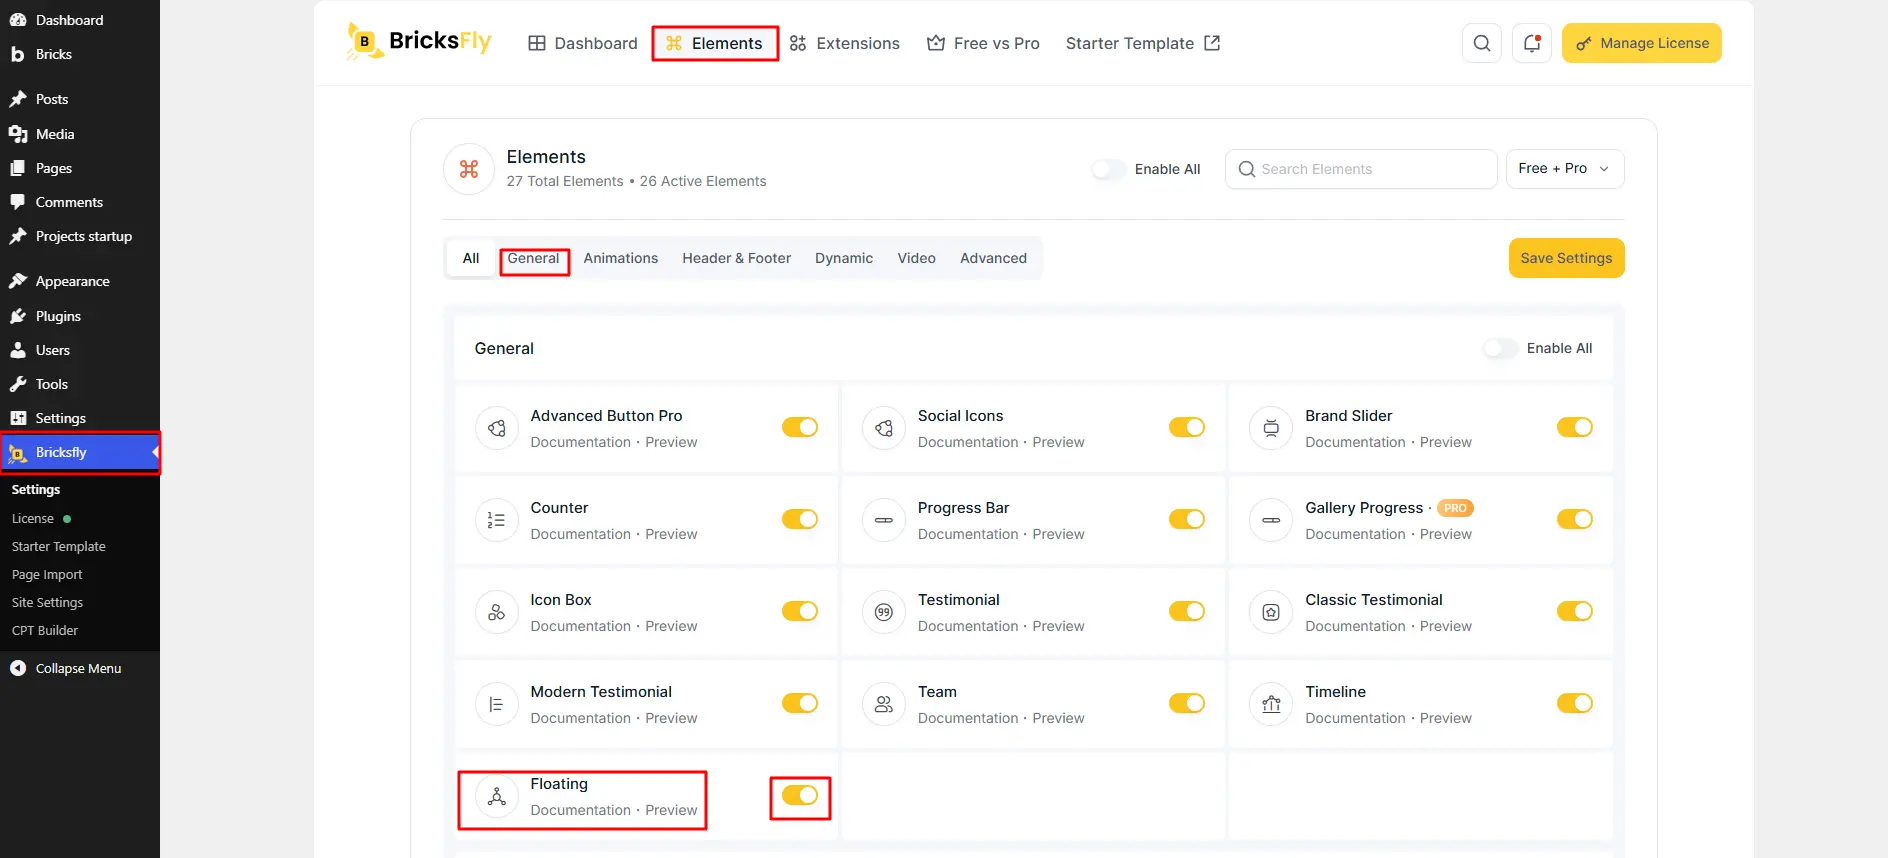
Task: Click the Posts pin icon in sidebar
Action: coord(18,99)
